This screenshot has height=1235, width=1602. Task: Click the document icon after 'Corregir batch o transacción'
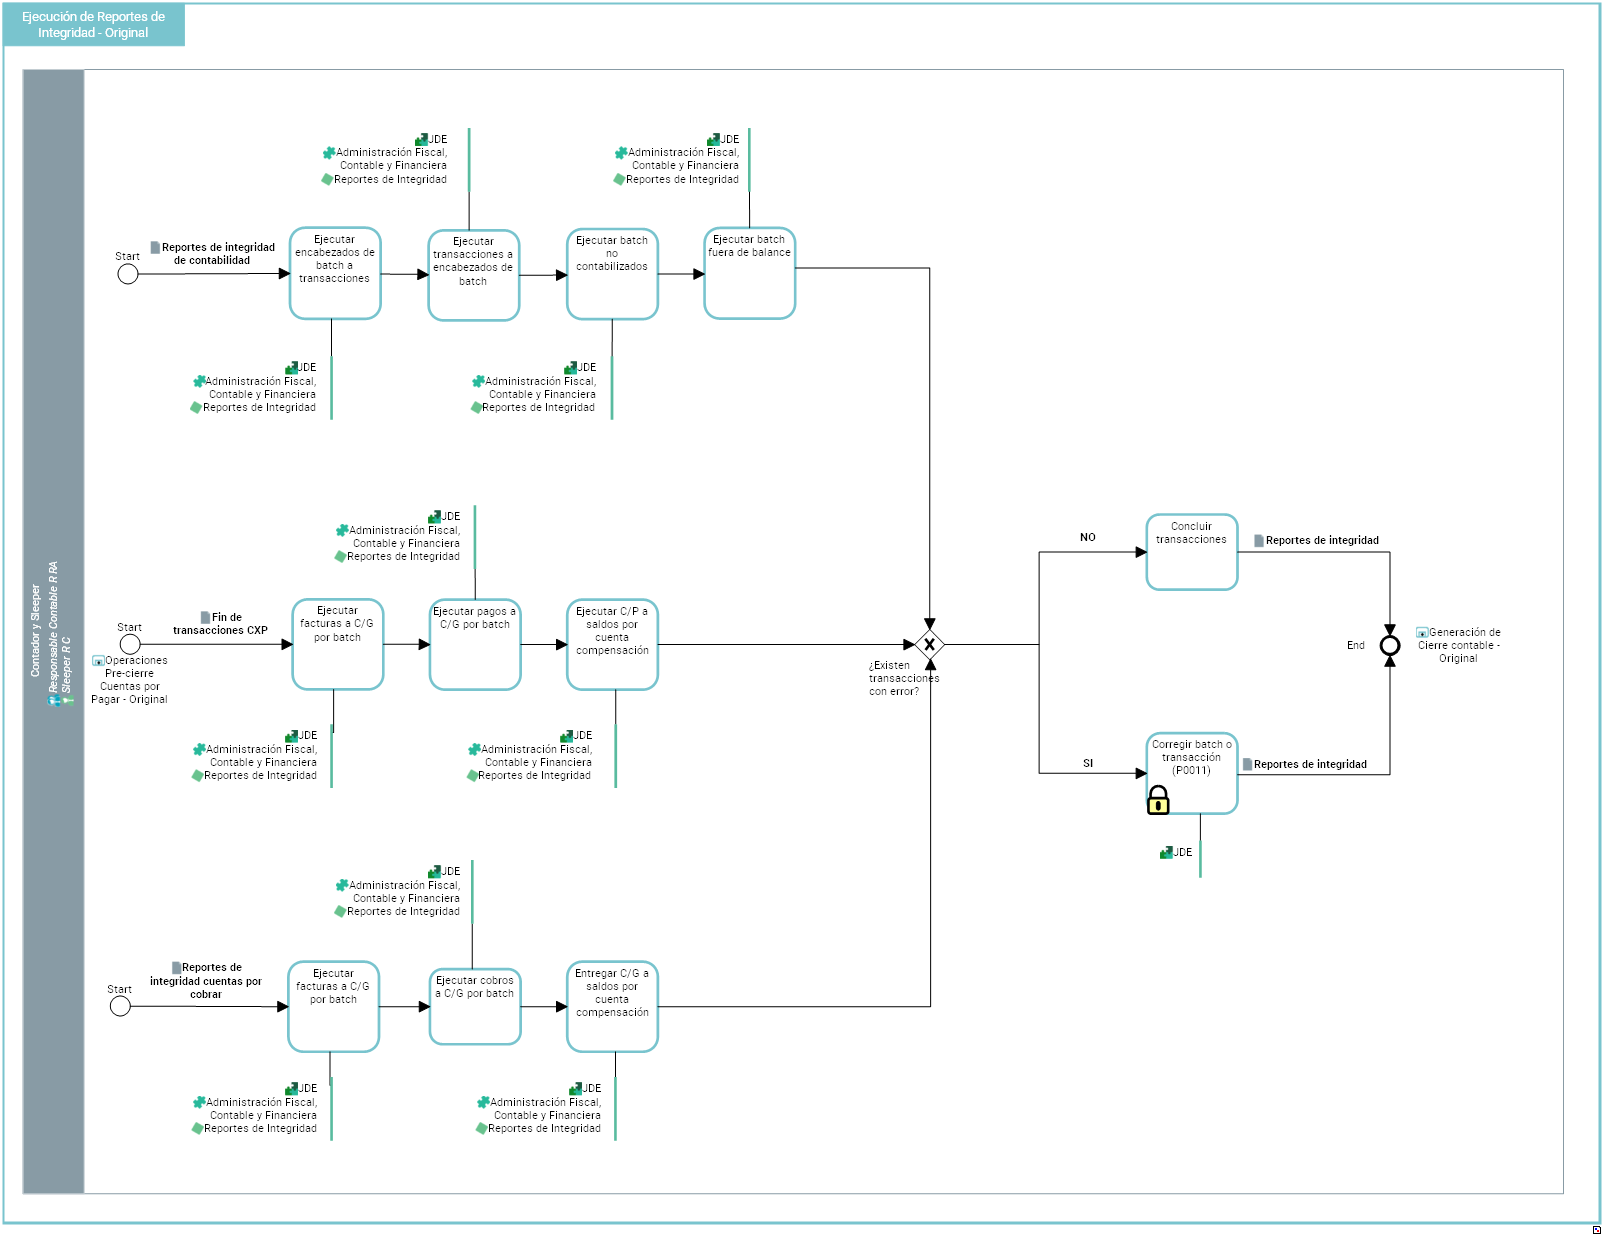(x=1247, y=764)
